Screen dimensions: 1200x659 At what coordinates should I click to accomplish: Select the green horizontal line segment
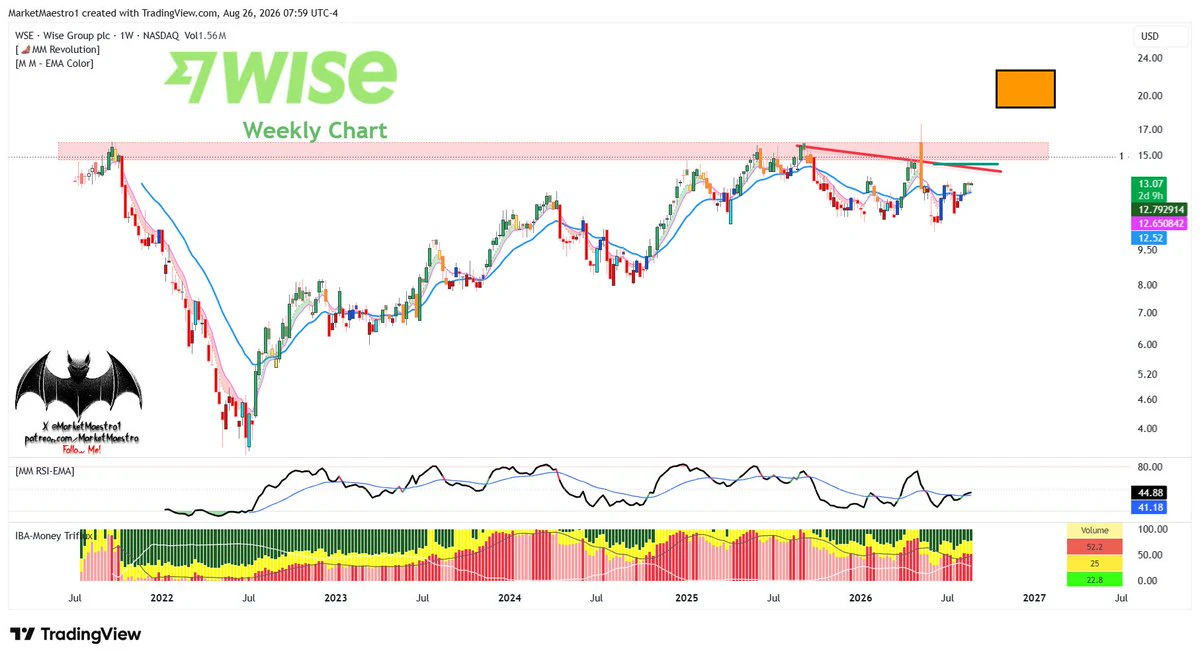tap(964, 164)
